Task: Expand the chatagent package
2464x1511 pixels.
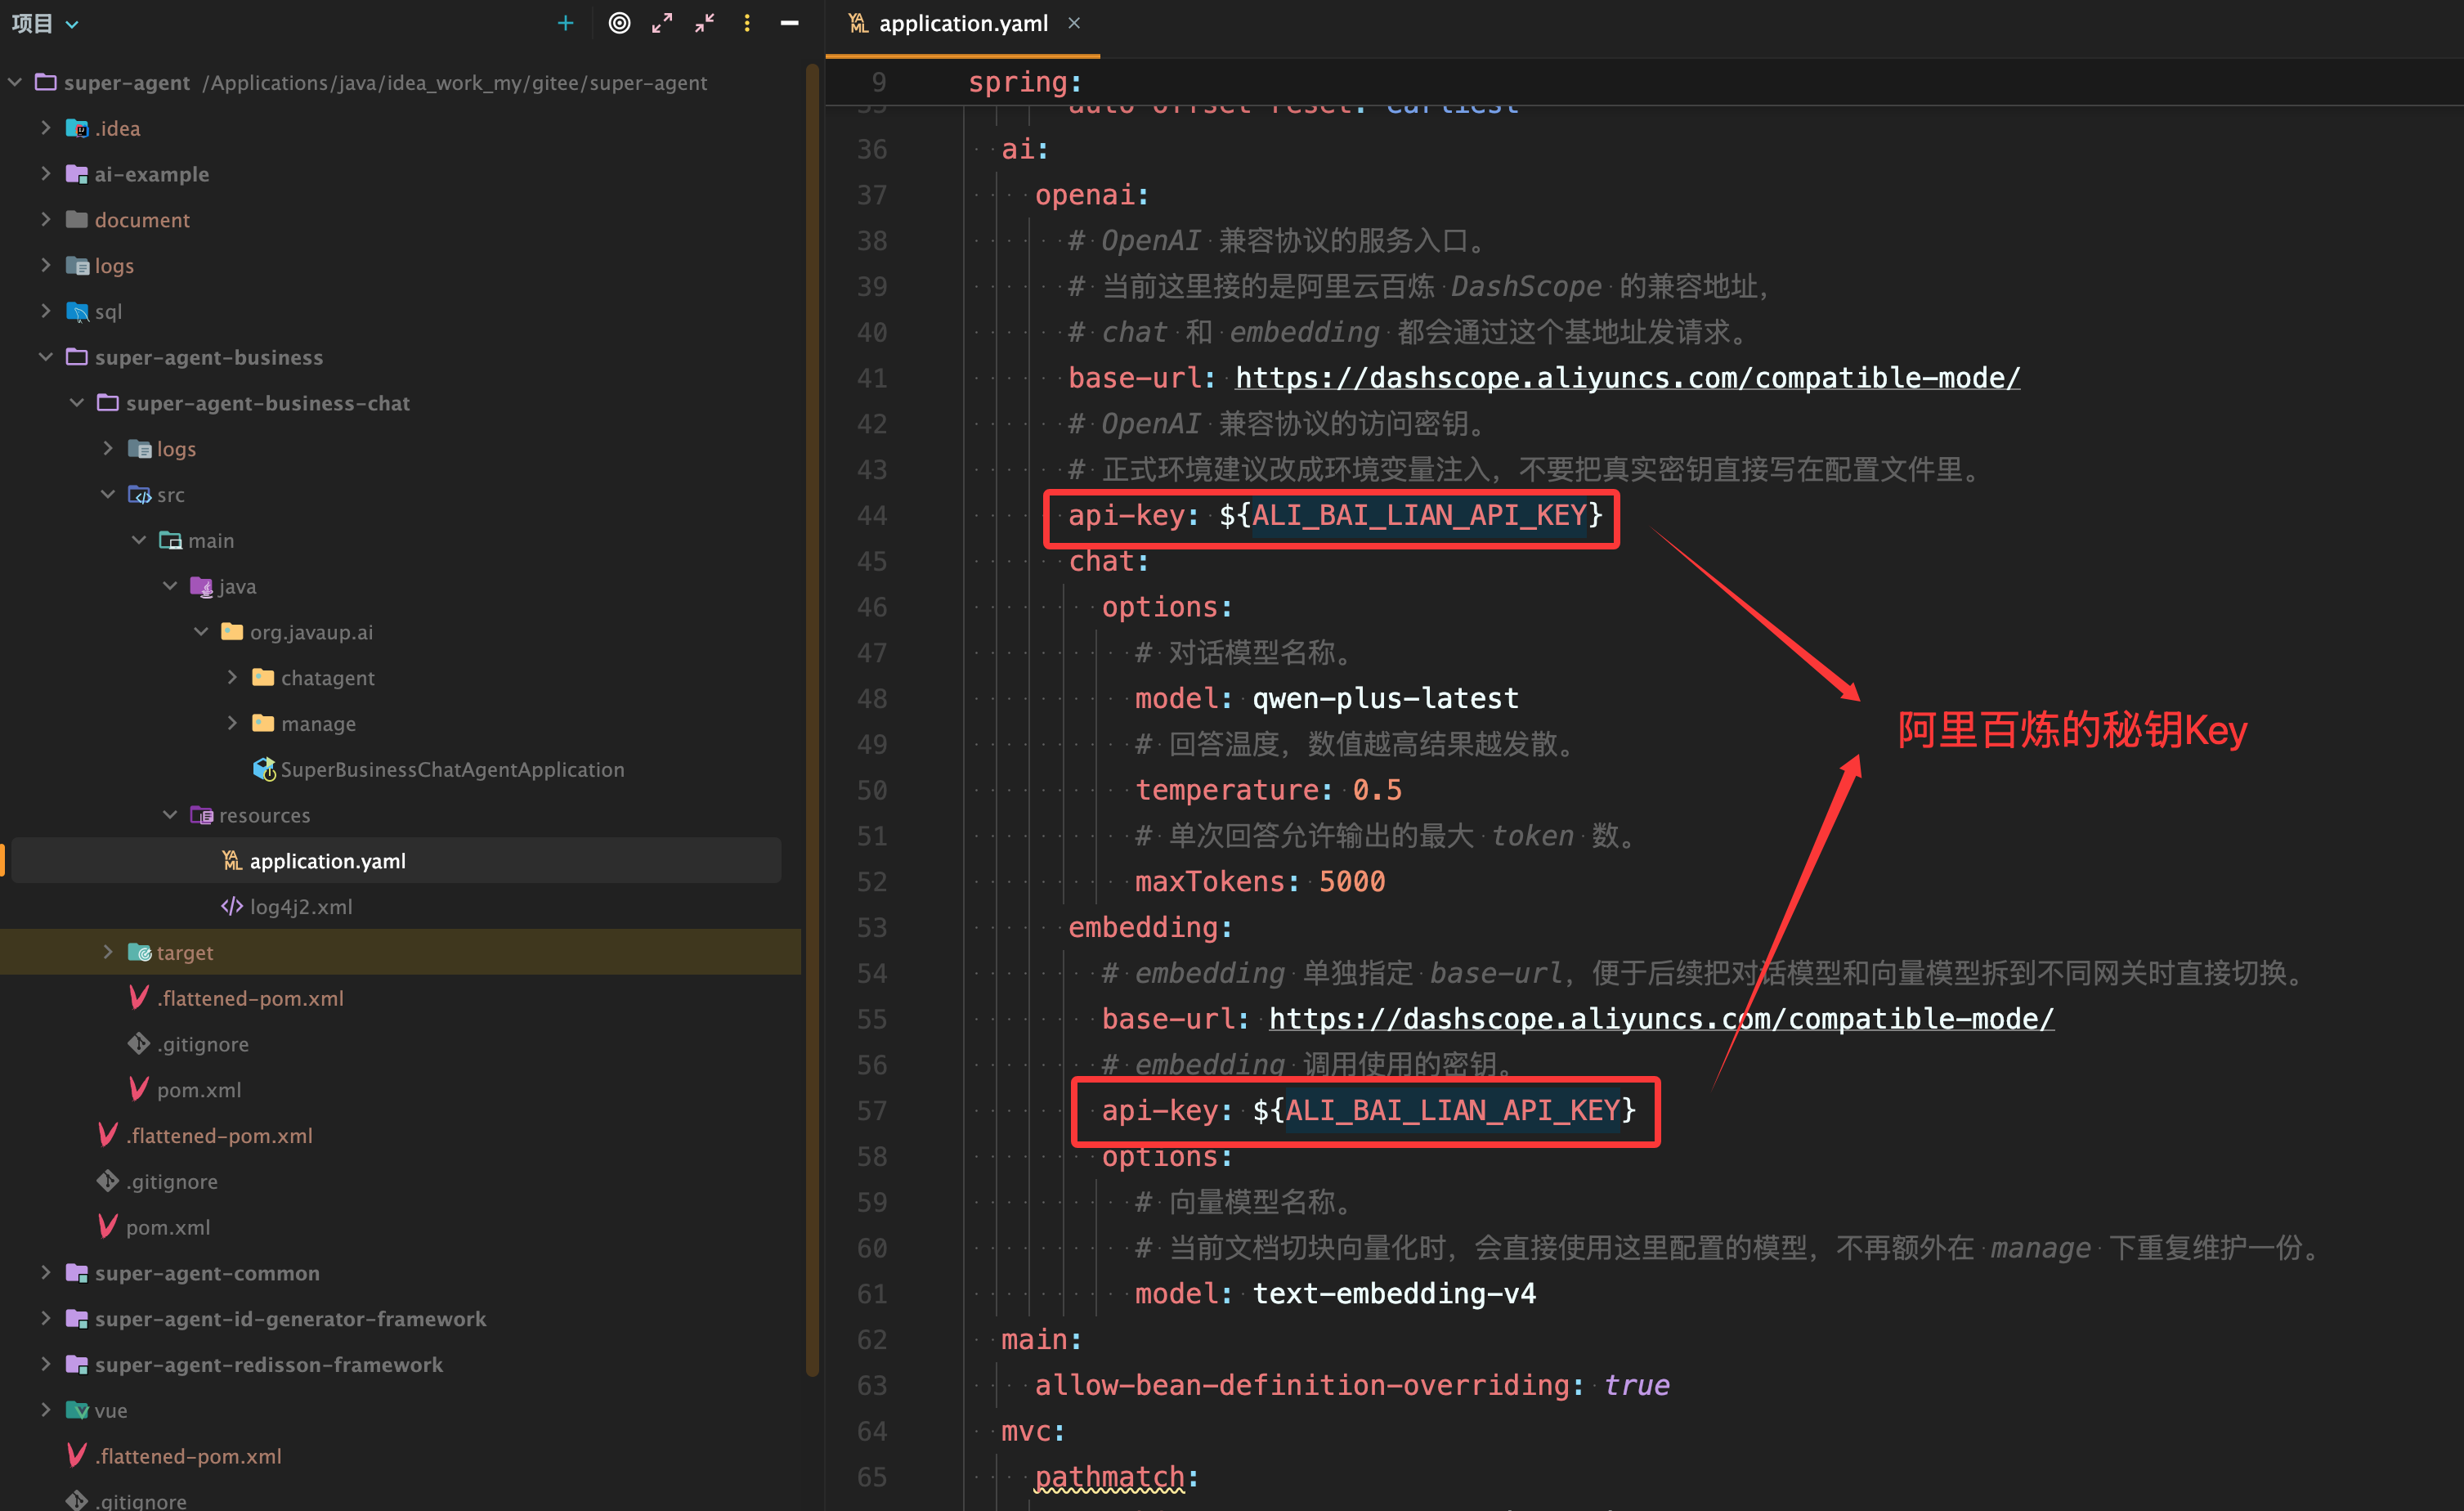Action: click(x=232, y=677)
